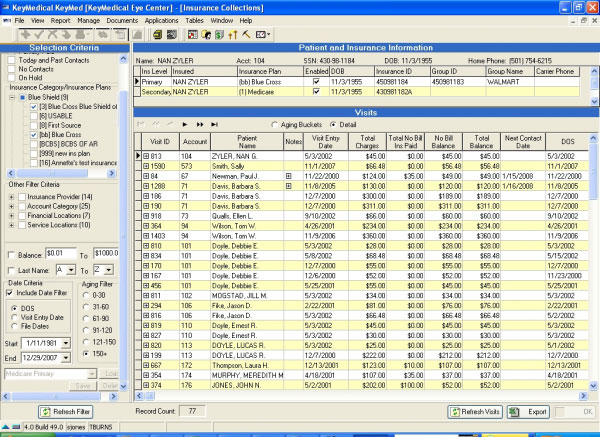
Task: Click insurance plans tree horizontal scrollbar right arrow
Action: pyautogui.click(x=111, y=173)
